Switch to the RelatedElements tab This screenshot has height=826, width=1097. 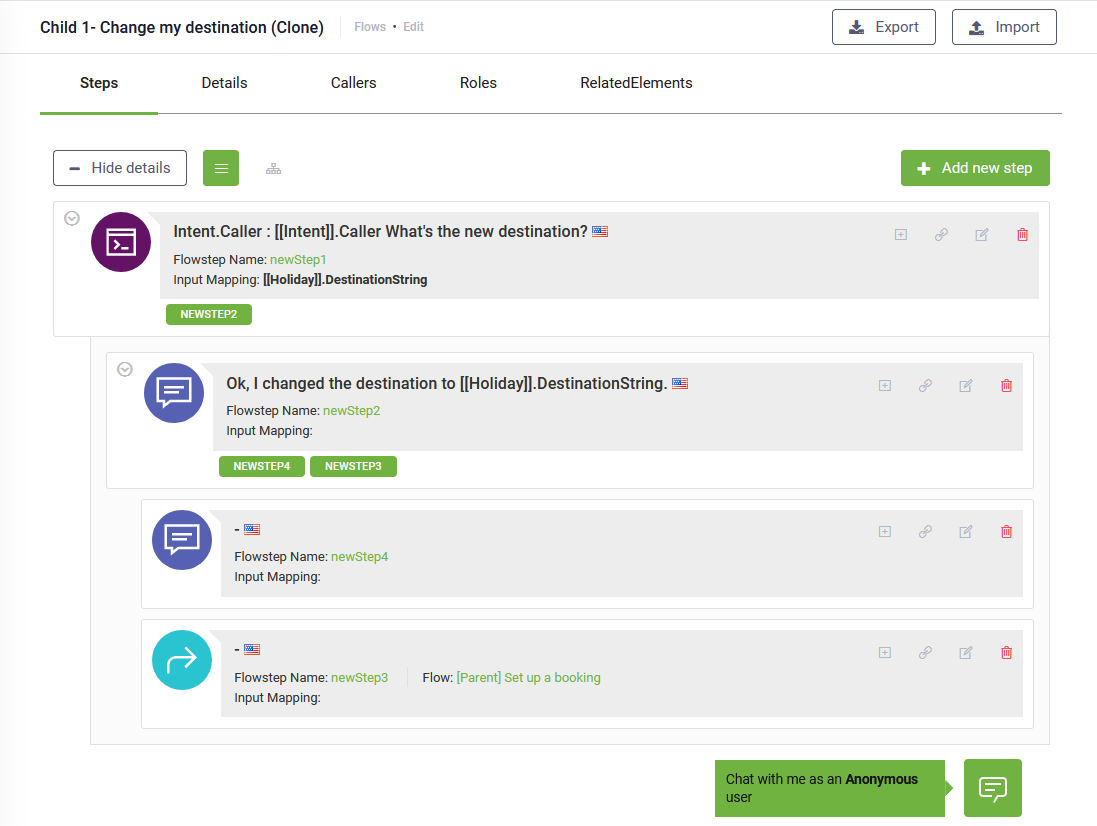636,83
